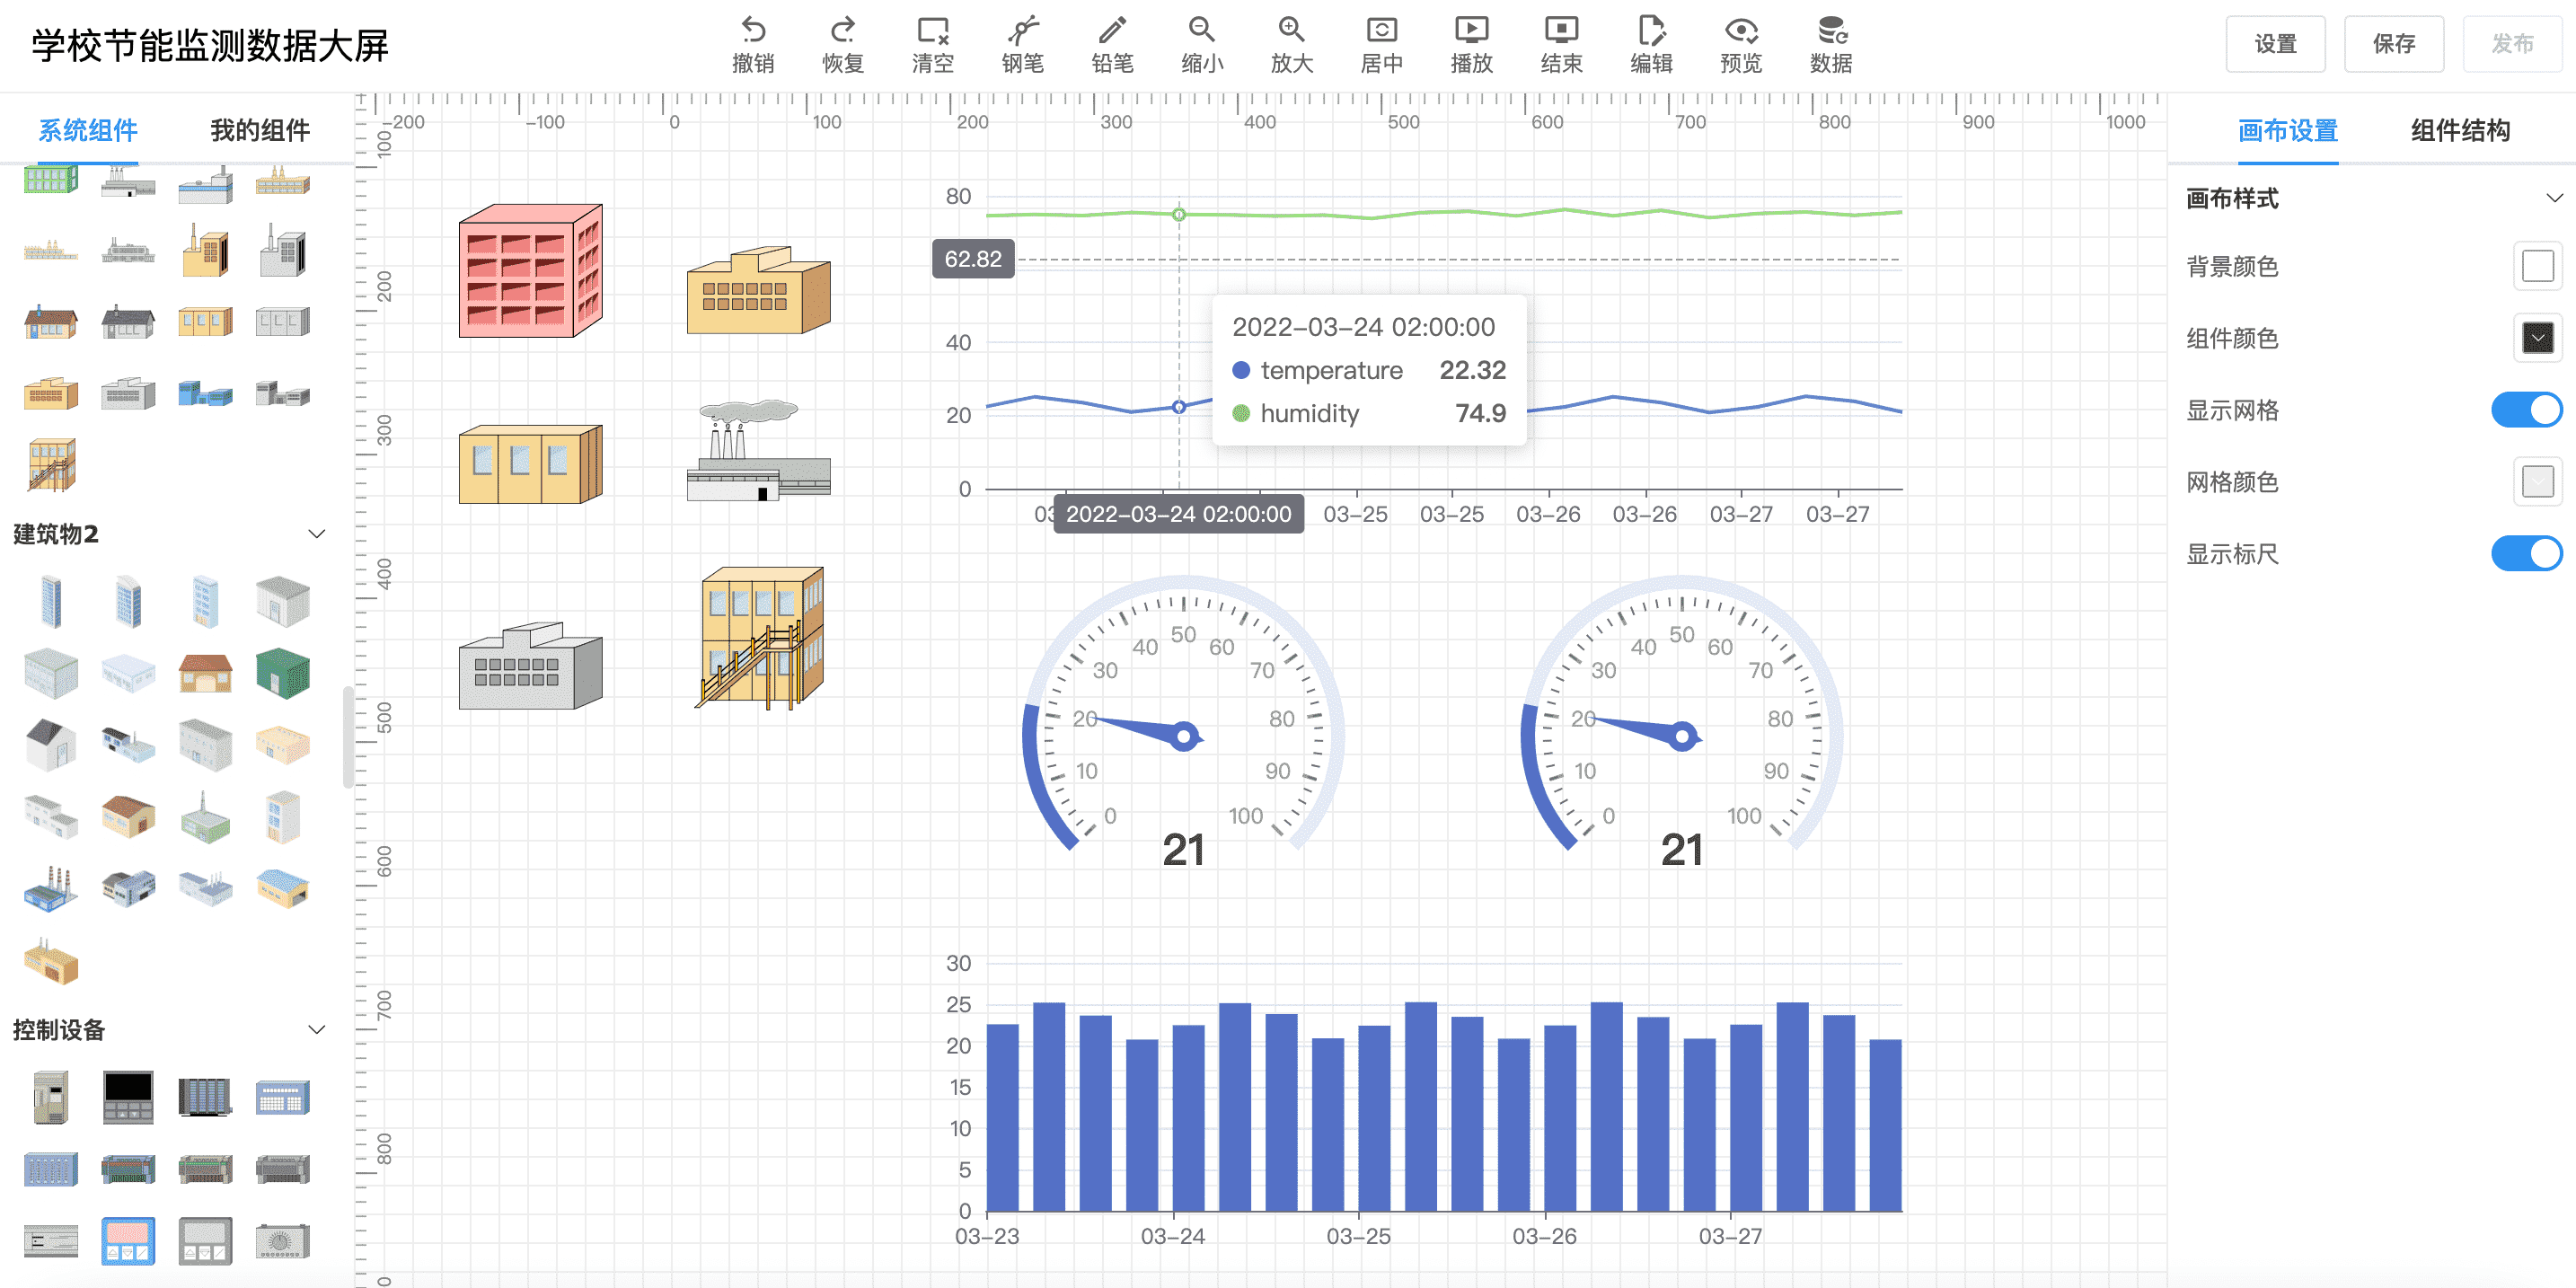Screen dimensions: 2576x1288
Task: Select the smoking factory on canvas
Action: (x=758, y=451)
